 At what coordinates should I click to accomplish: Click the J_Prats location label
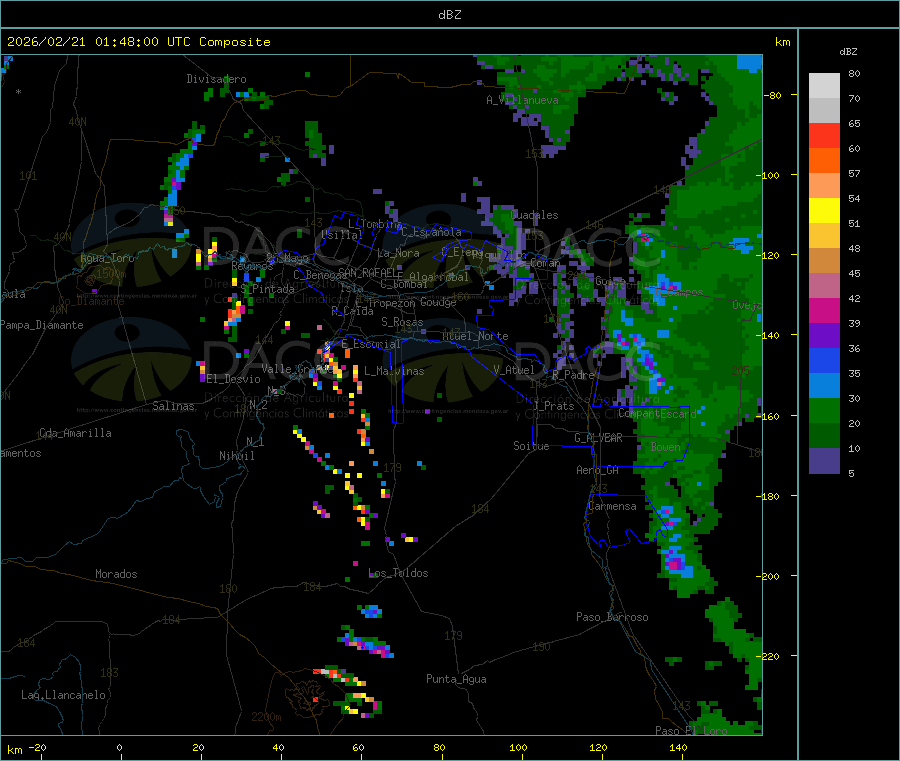pos(554,406)
